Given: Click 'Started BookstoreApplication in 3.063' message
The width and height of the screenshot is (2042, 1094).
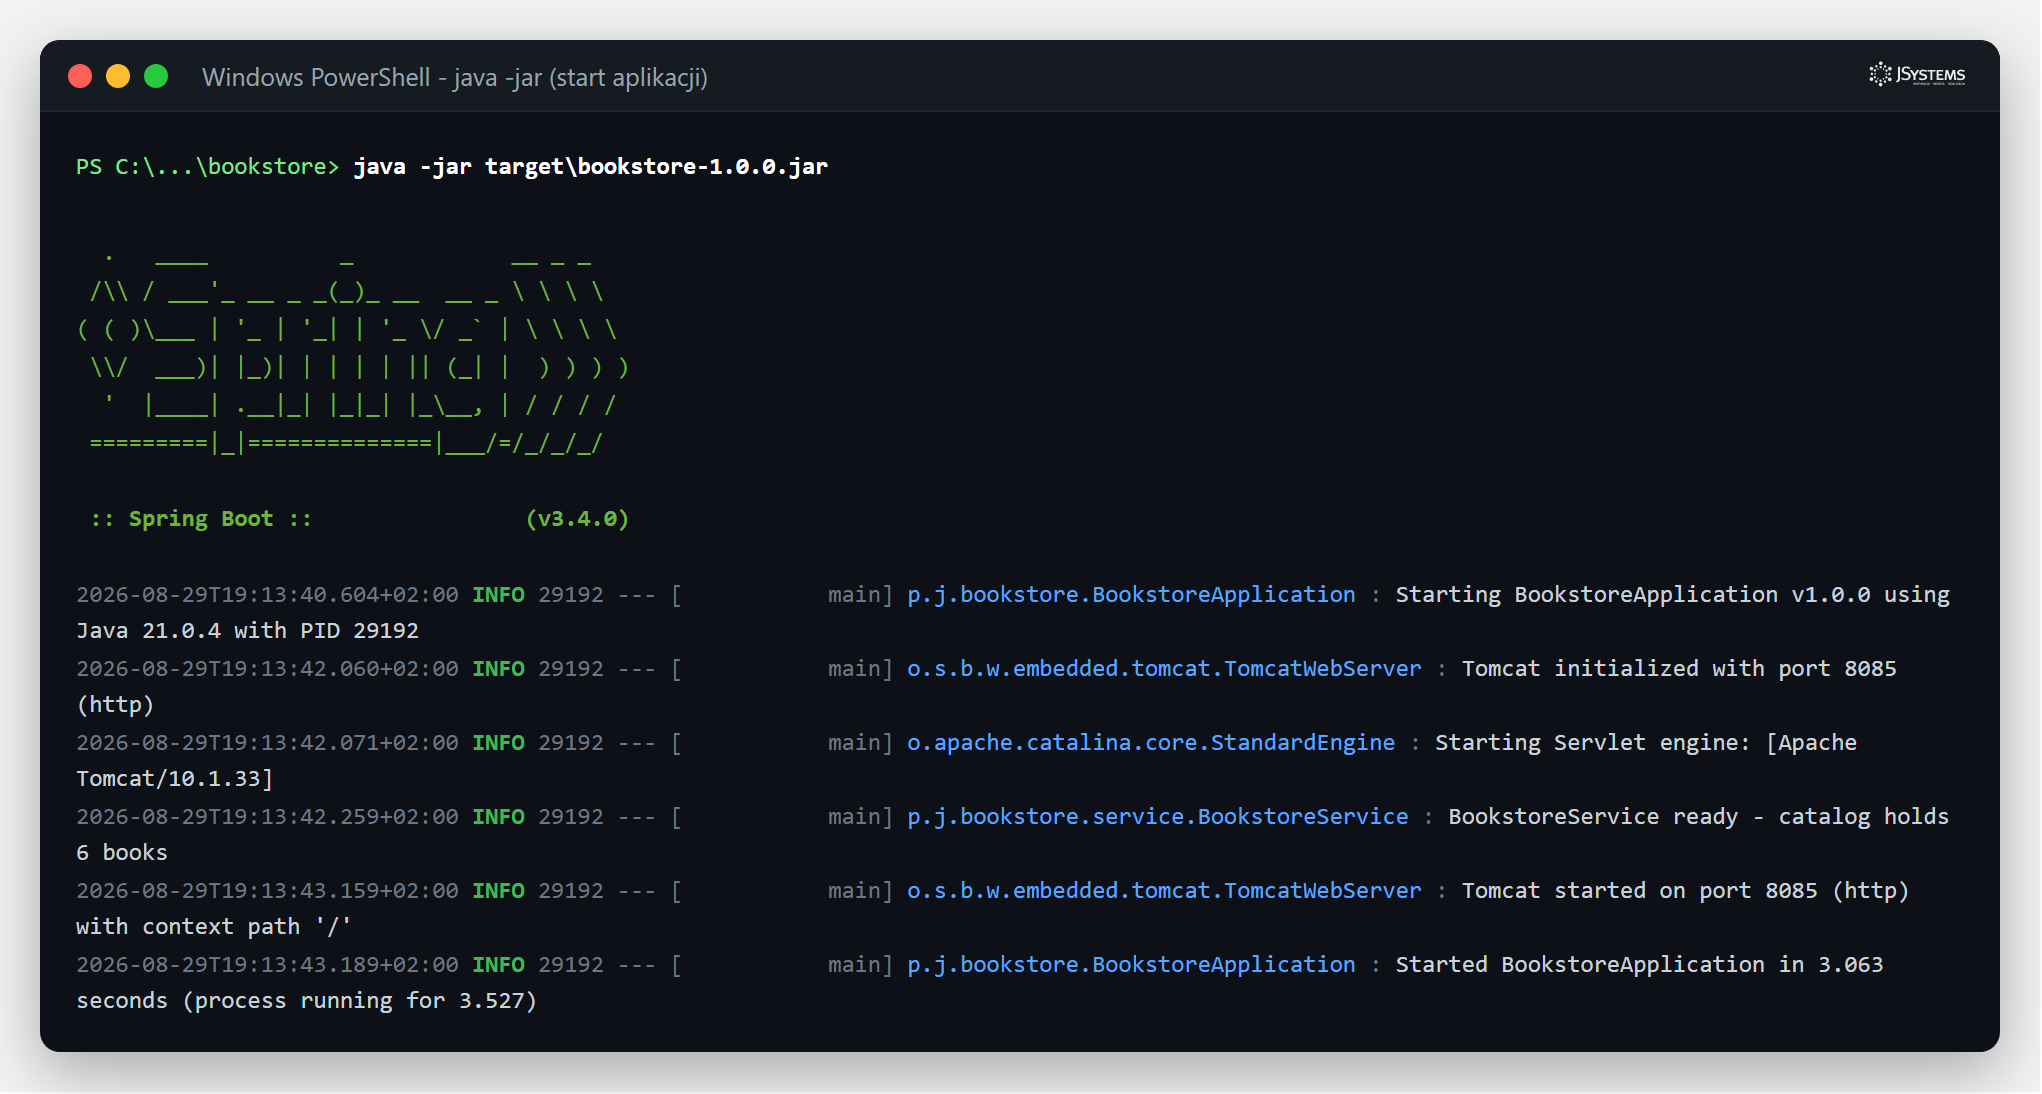Looking at the screenshot, I should [x=1639, y=965].
